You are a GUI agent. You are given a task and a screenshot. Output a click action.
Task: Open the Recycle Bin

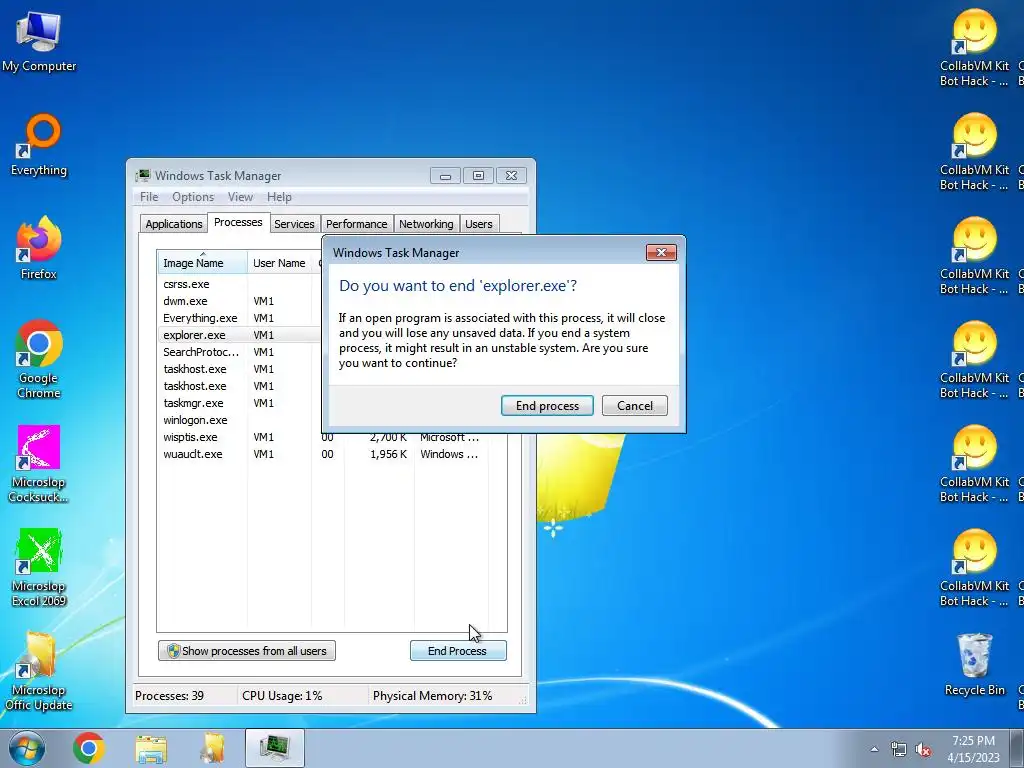coord(974,664)
